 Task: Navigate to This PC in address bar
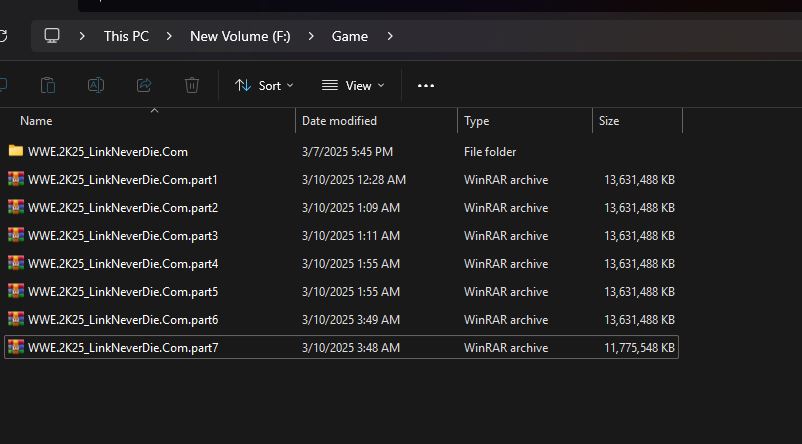pyautogui.click(x=126, y=36)
